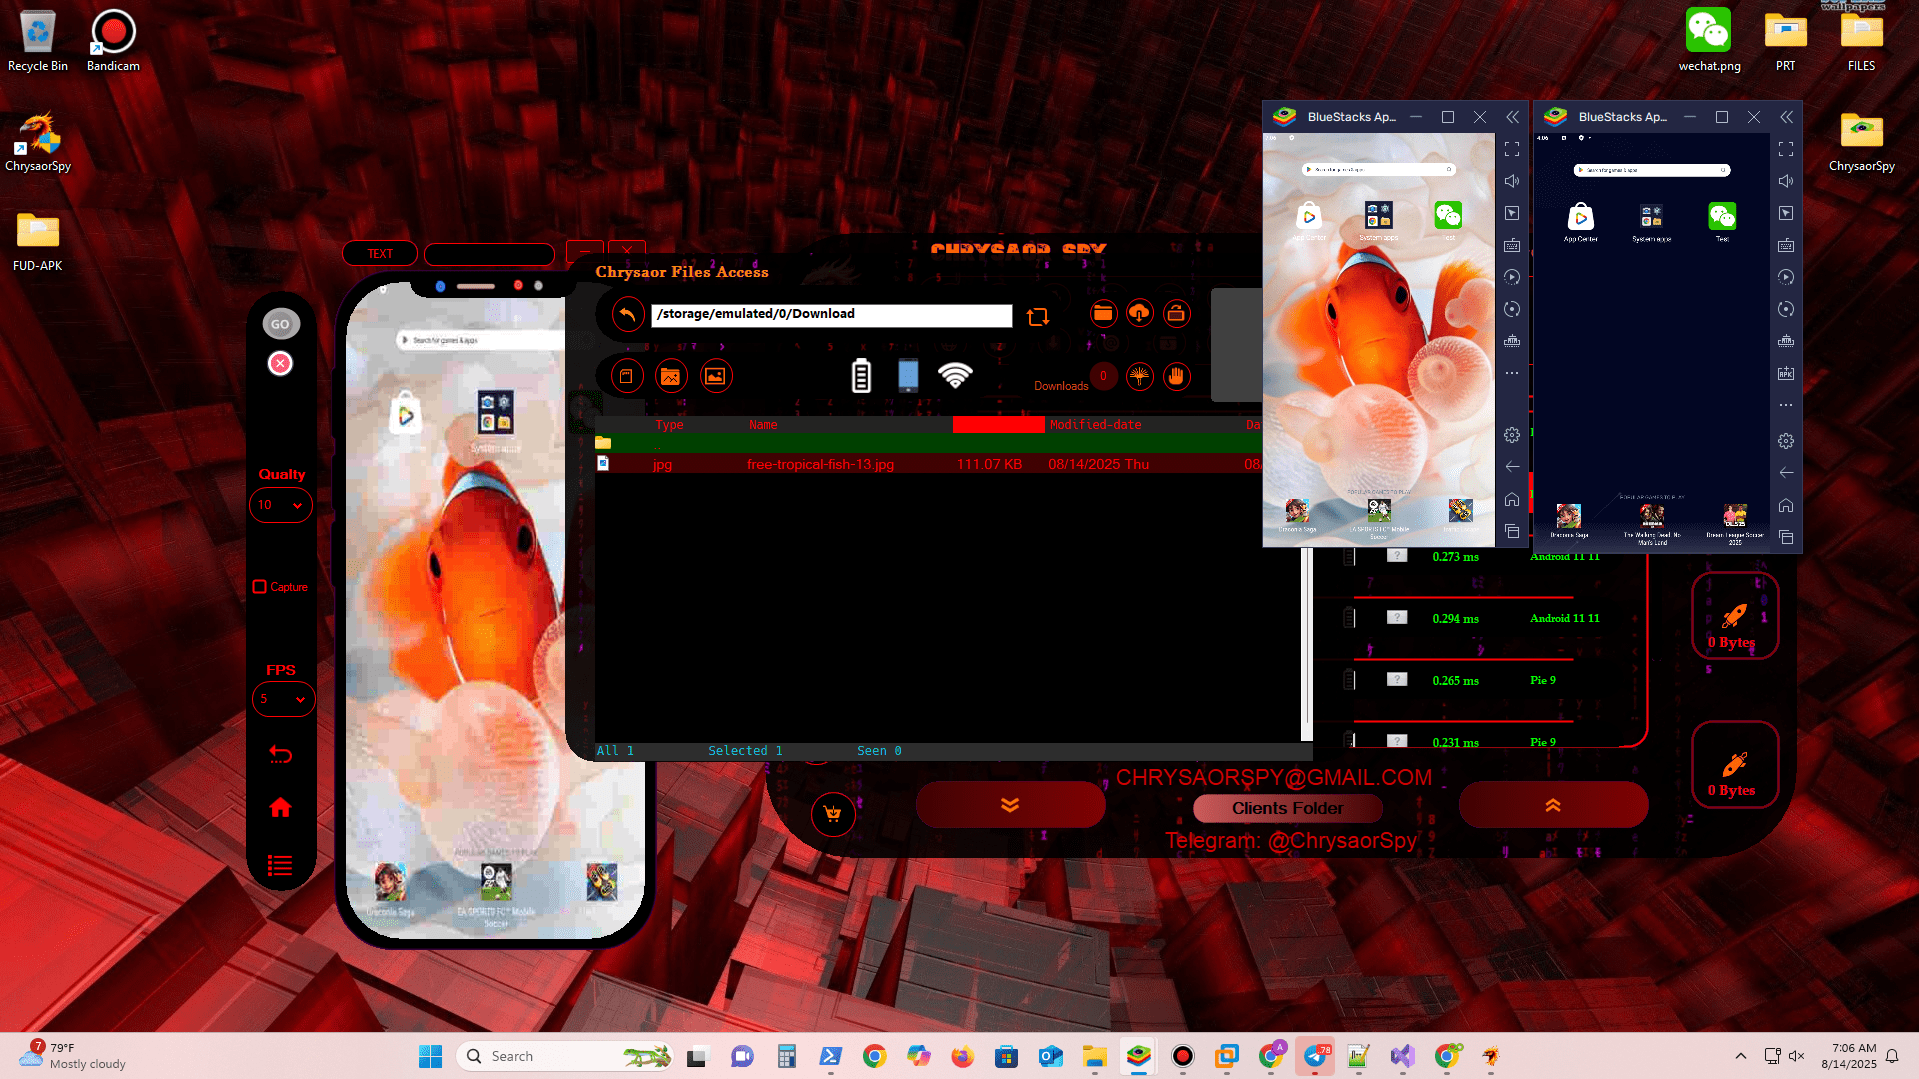Screen dimensions: 1919x1079
Task: Click the tree/burst icon next to Downloads counter
Action: [x=1139, y=376]
